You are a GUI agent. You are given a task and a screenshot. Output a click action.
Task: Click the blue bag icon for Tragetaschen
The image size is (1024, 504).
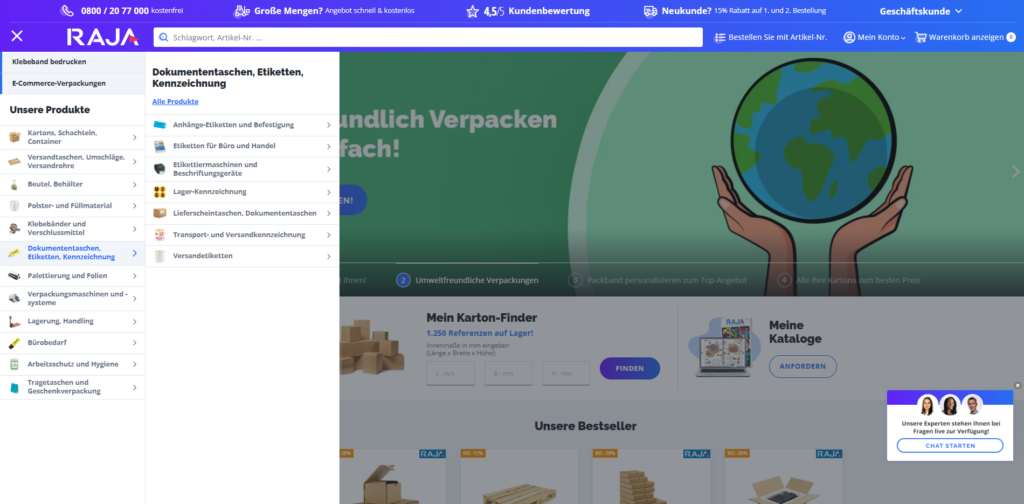[x=14, y=388]
